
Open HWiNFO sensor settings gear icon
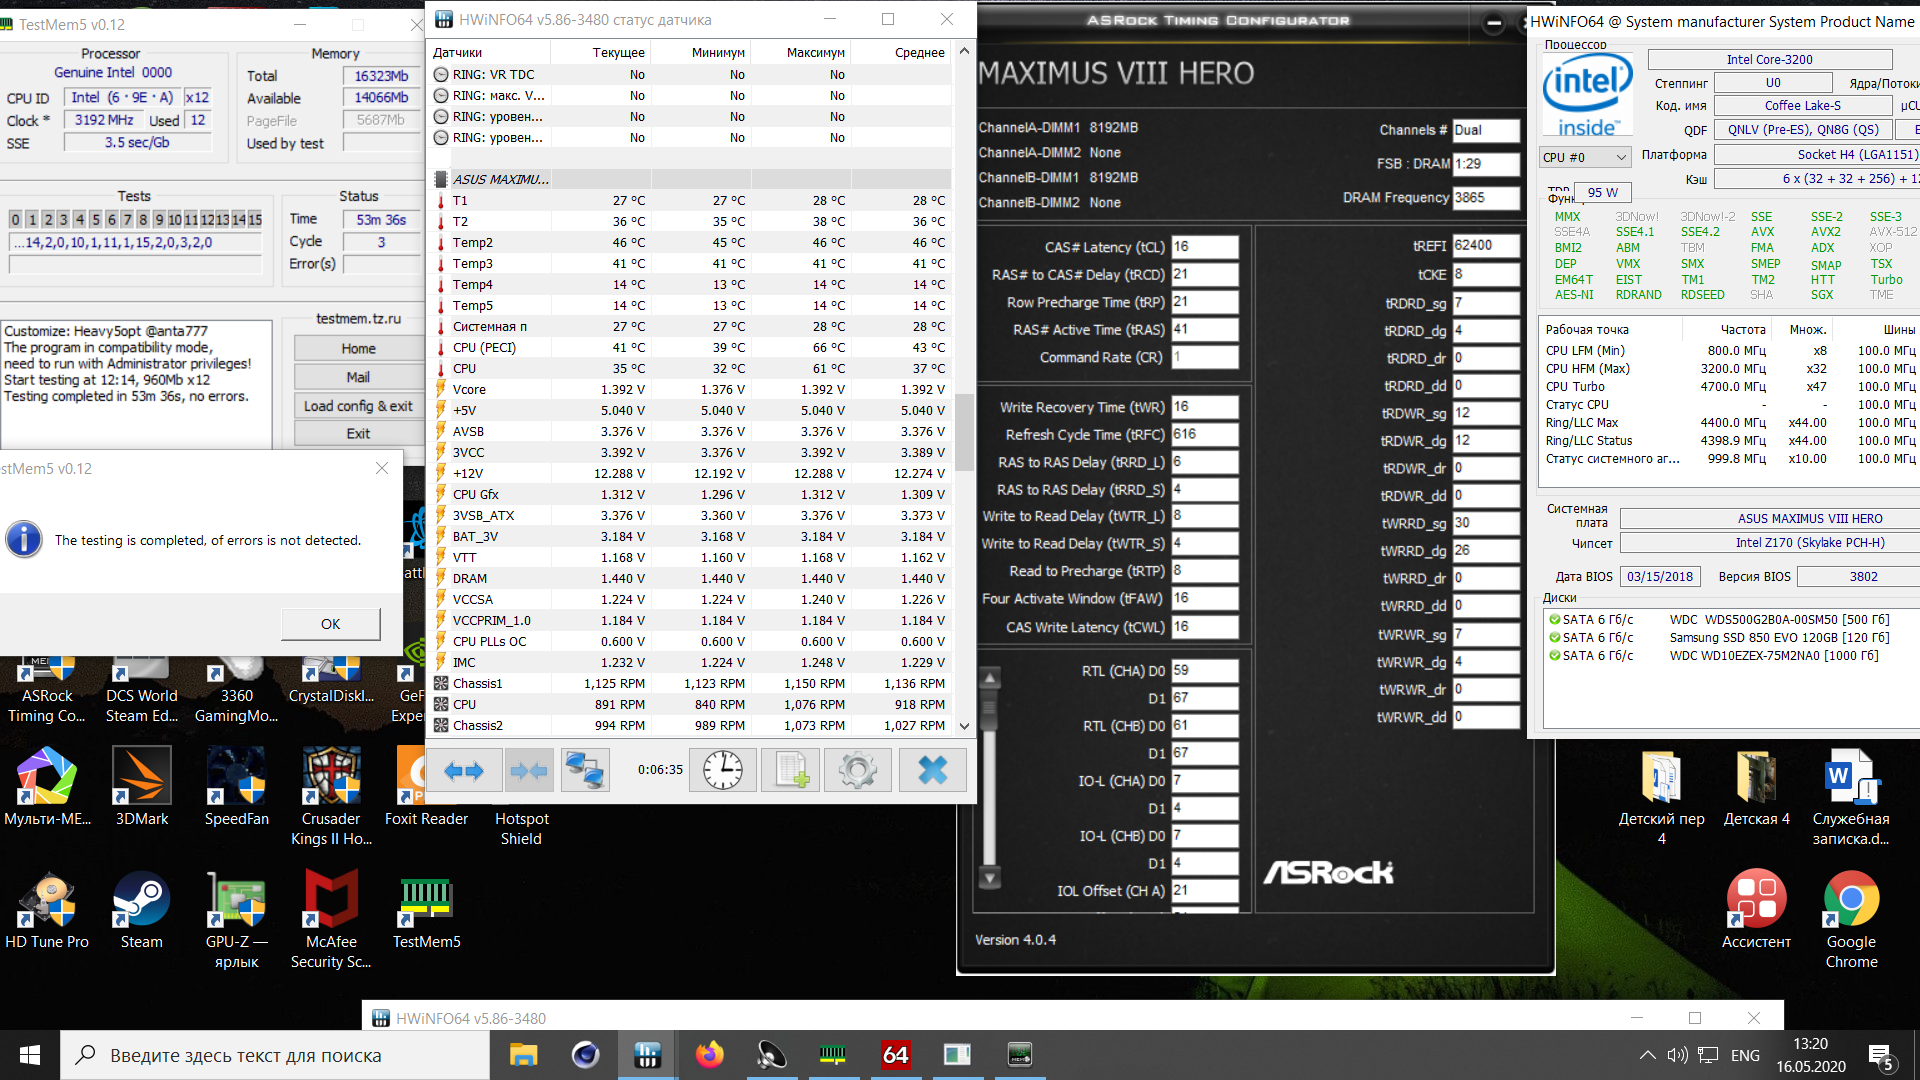857,770
